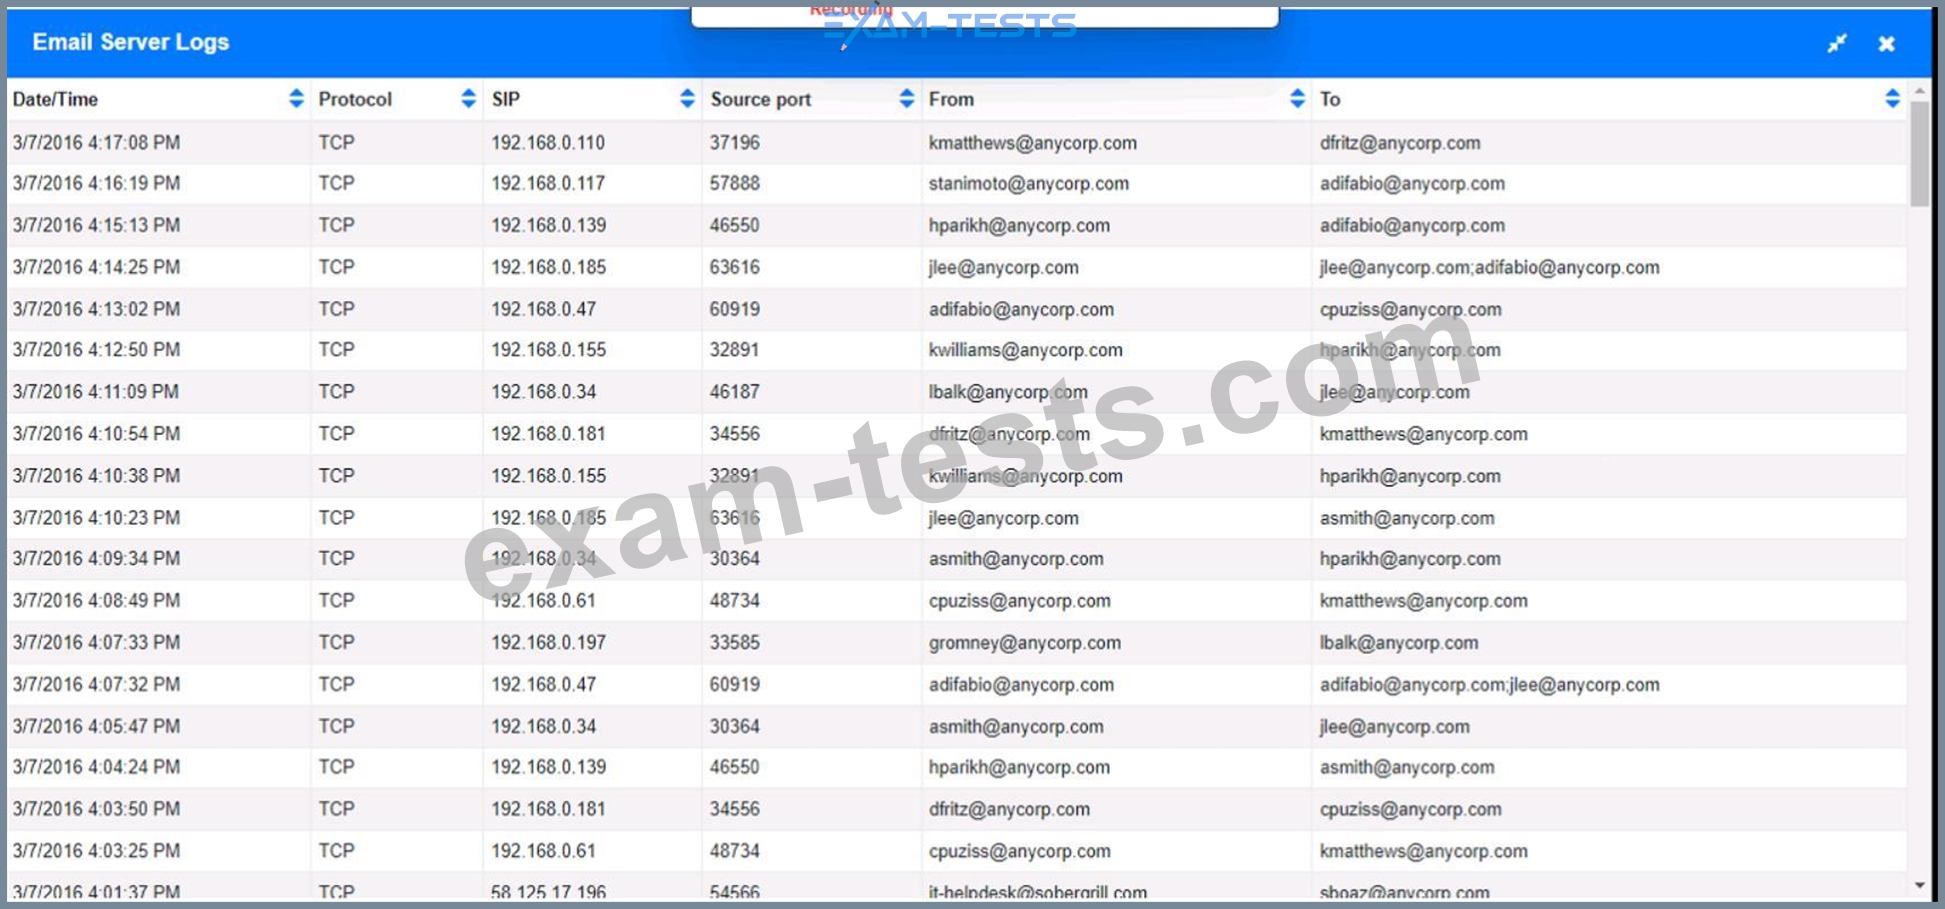Screen dimensions: 1945x909
Task: Sort the From column
Action: coord(1297,98)
